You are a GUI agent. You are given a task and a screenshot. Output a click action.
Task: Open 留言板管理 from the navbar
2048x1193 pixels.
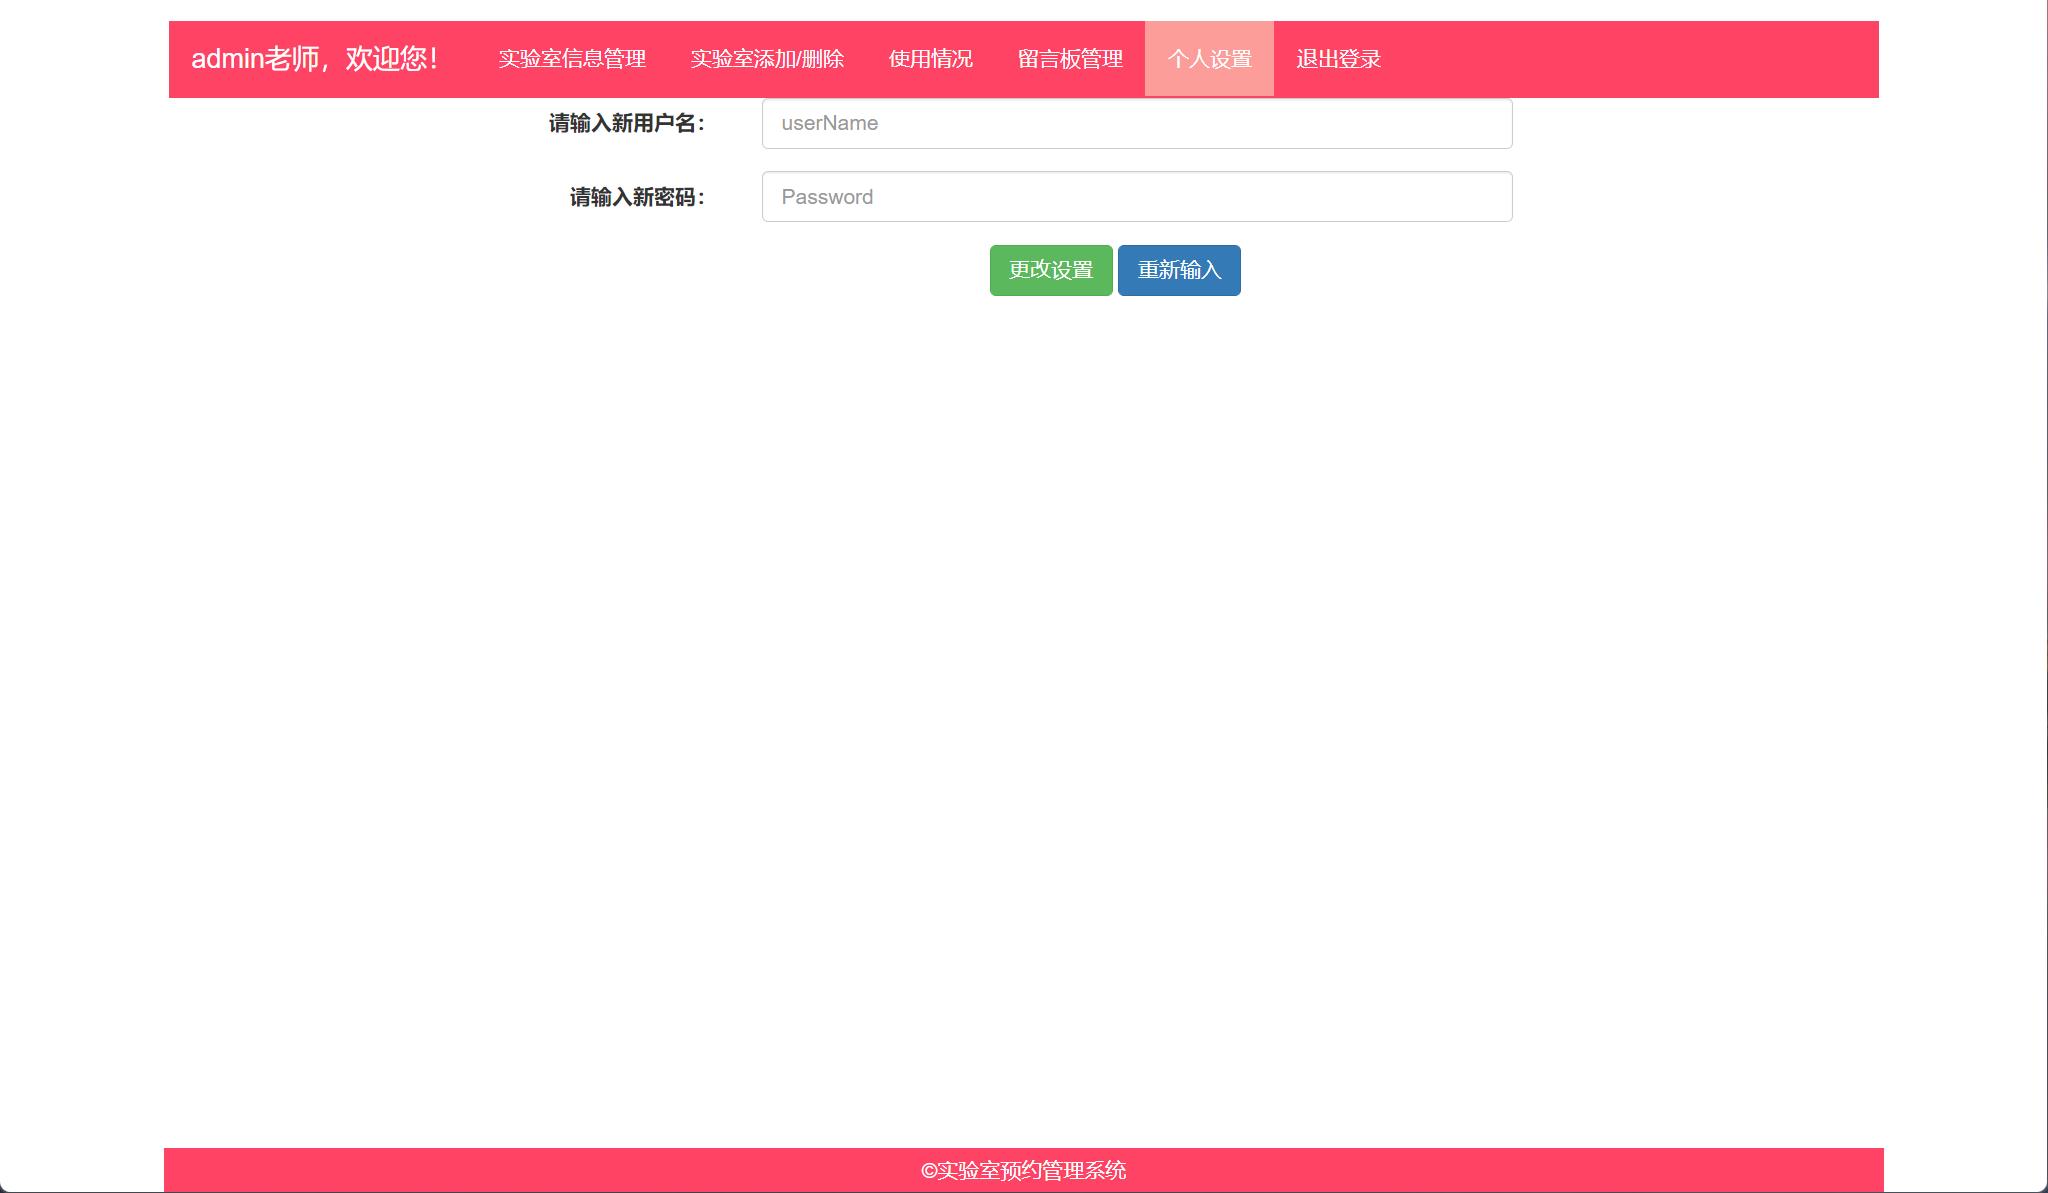[1070, 58]
